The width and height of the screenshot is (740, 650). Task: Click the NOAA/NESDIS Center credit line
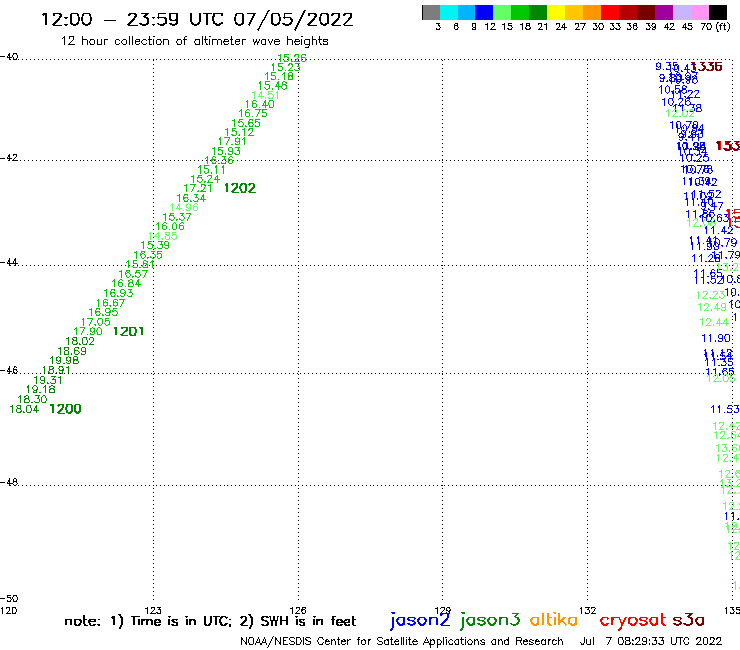point(402,641)
